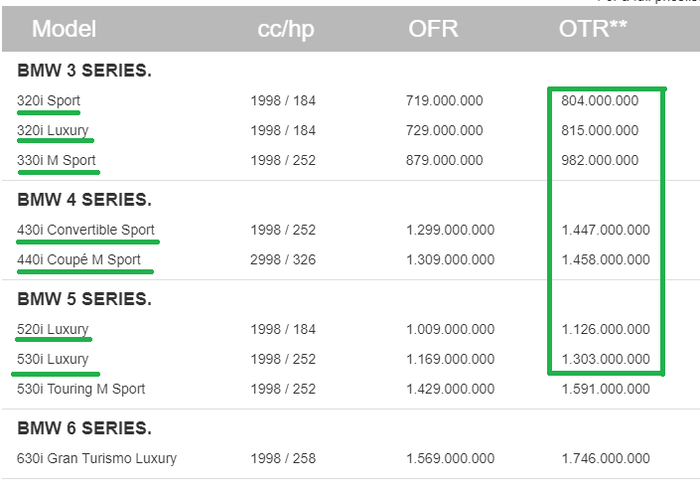Click the 1.299.000.000 OFR price
Viewport: 700px width, 490px height.
(450, 230)
